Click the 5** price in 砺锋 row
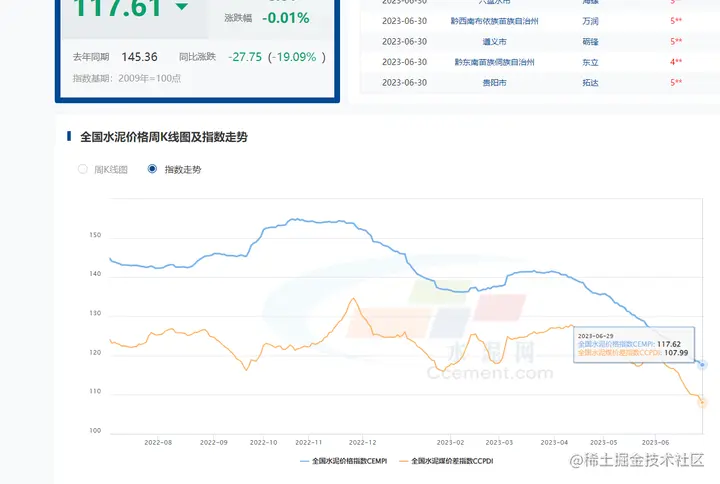 click(676, 42)
